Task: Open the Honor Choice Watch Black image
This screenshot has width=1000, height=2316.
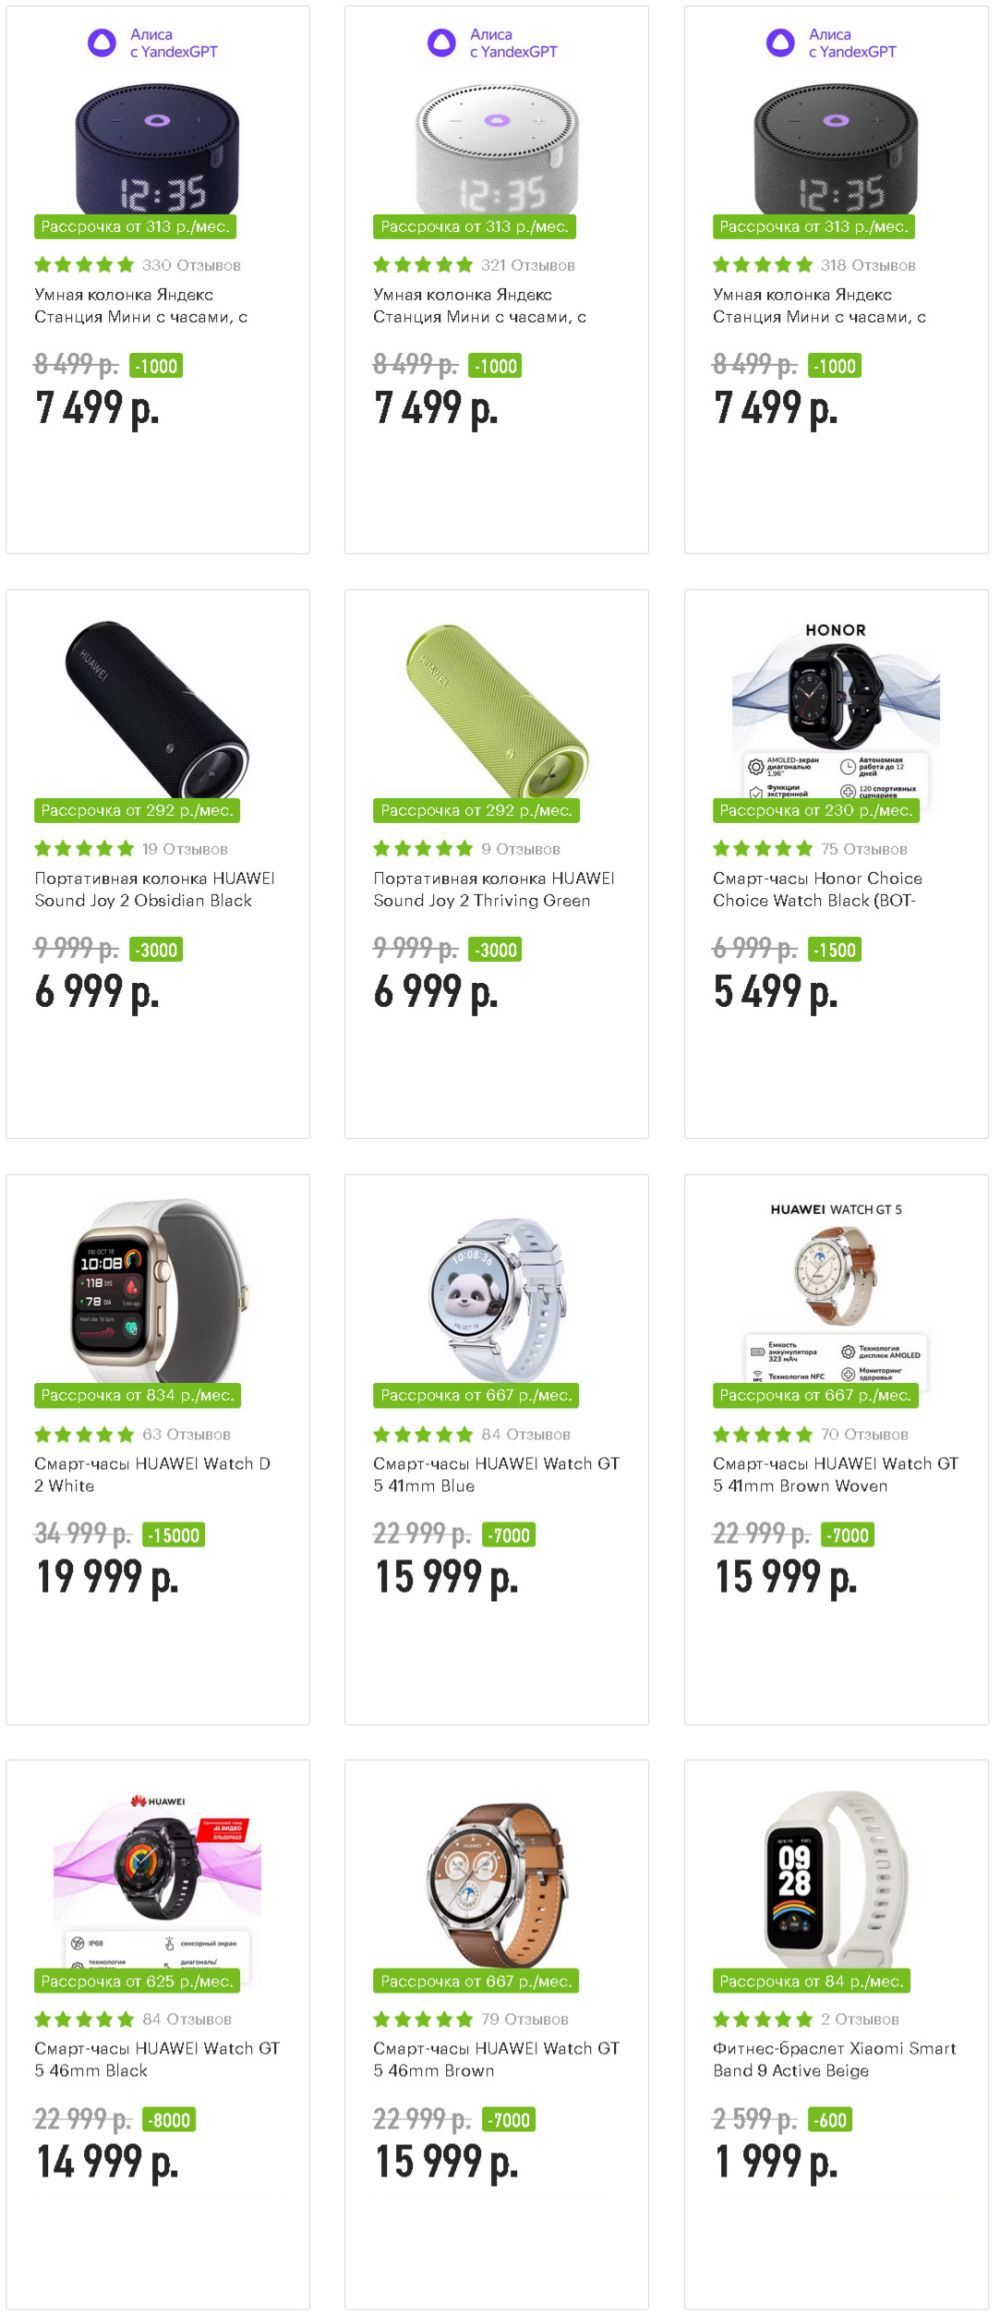Action: click(836, 710)
